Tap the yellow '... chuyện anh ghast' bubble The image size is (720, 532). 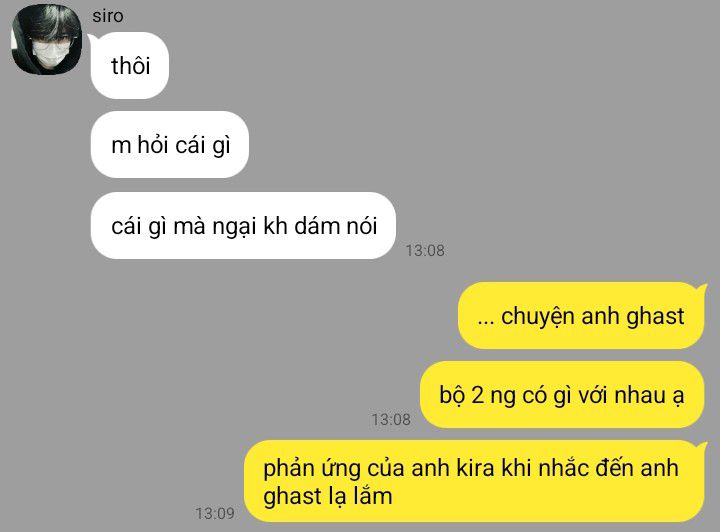pyautogui.click(x=581, y=316)
